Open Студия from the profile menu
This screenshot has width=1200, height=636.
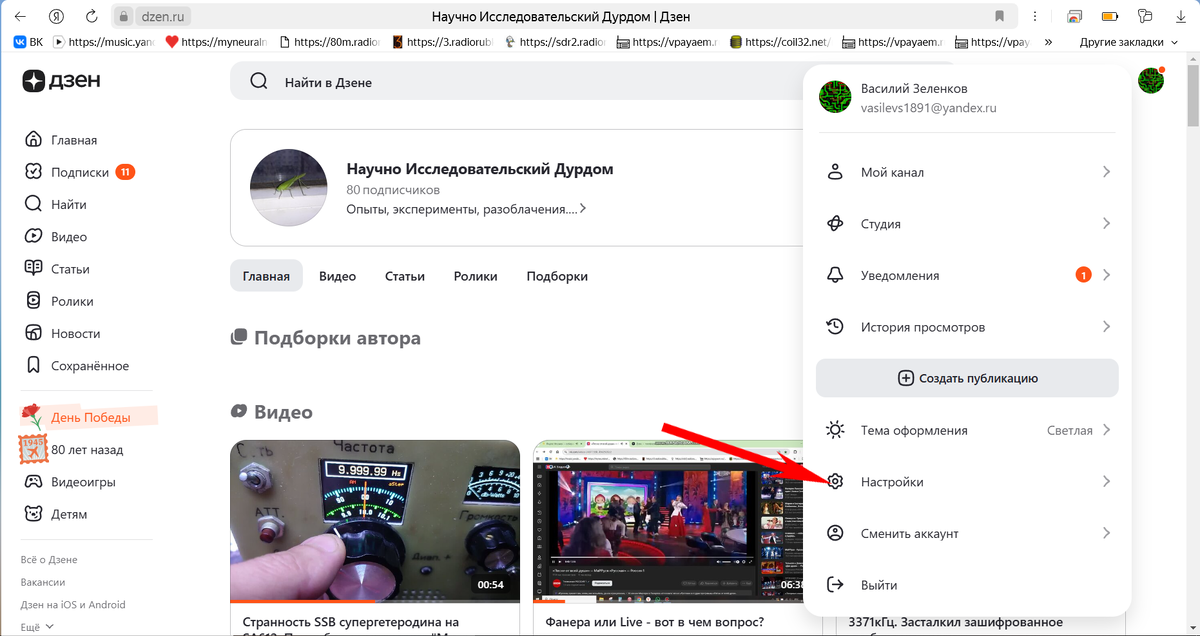pyautogui.click(x=967, y=224)
